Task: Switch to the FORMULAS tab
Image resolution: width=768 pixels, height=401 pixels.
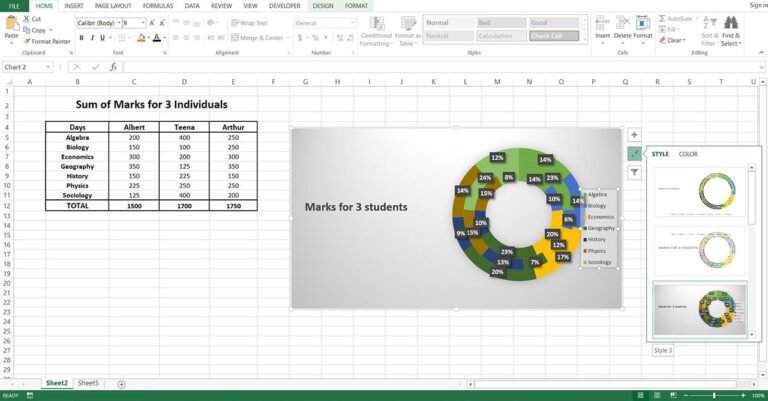Action: click(158, 6)
